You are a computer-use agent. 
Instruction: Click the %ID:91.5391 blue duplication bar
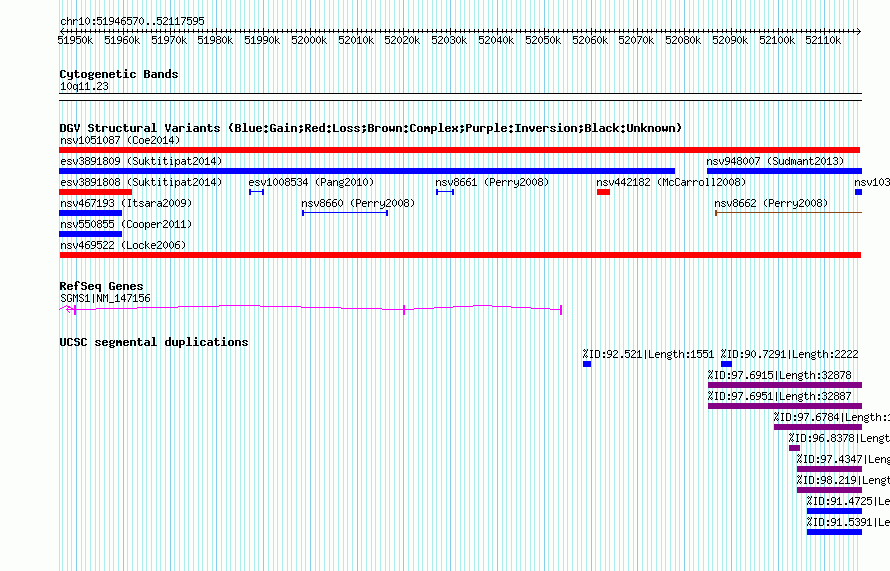pyautogui.click(x=834, y=532)
